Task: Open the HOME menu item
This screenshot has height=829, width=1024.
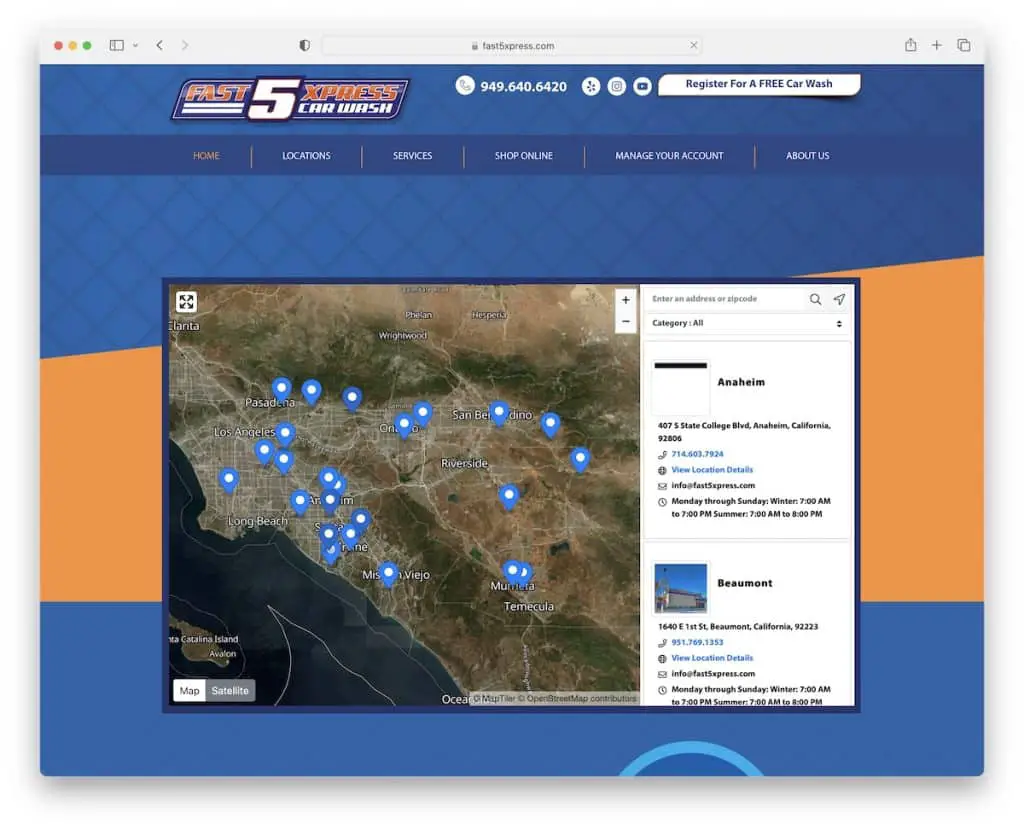Action: click(206, 155)
